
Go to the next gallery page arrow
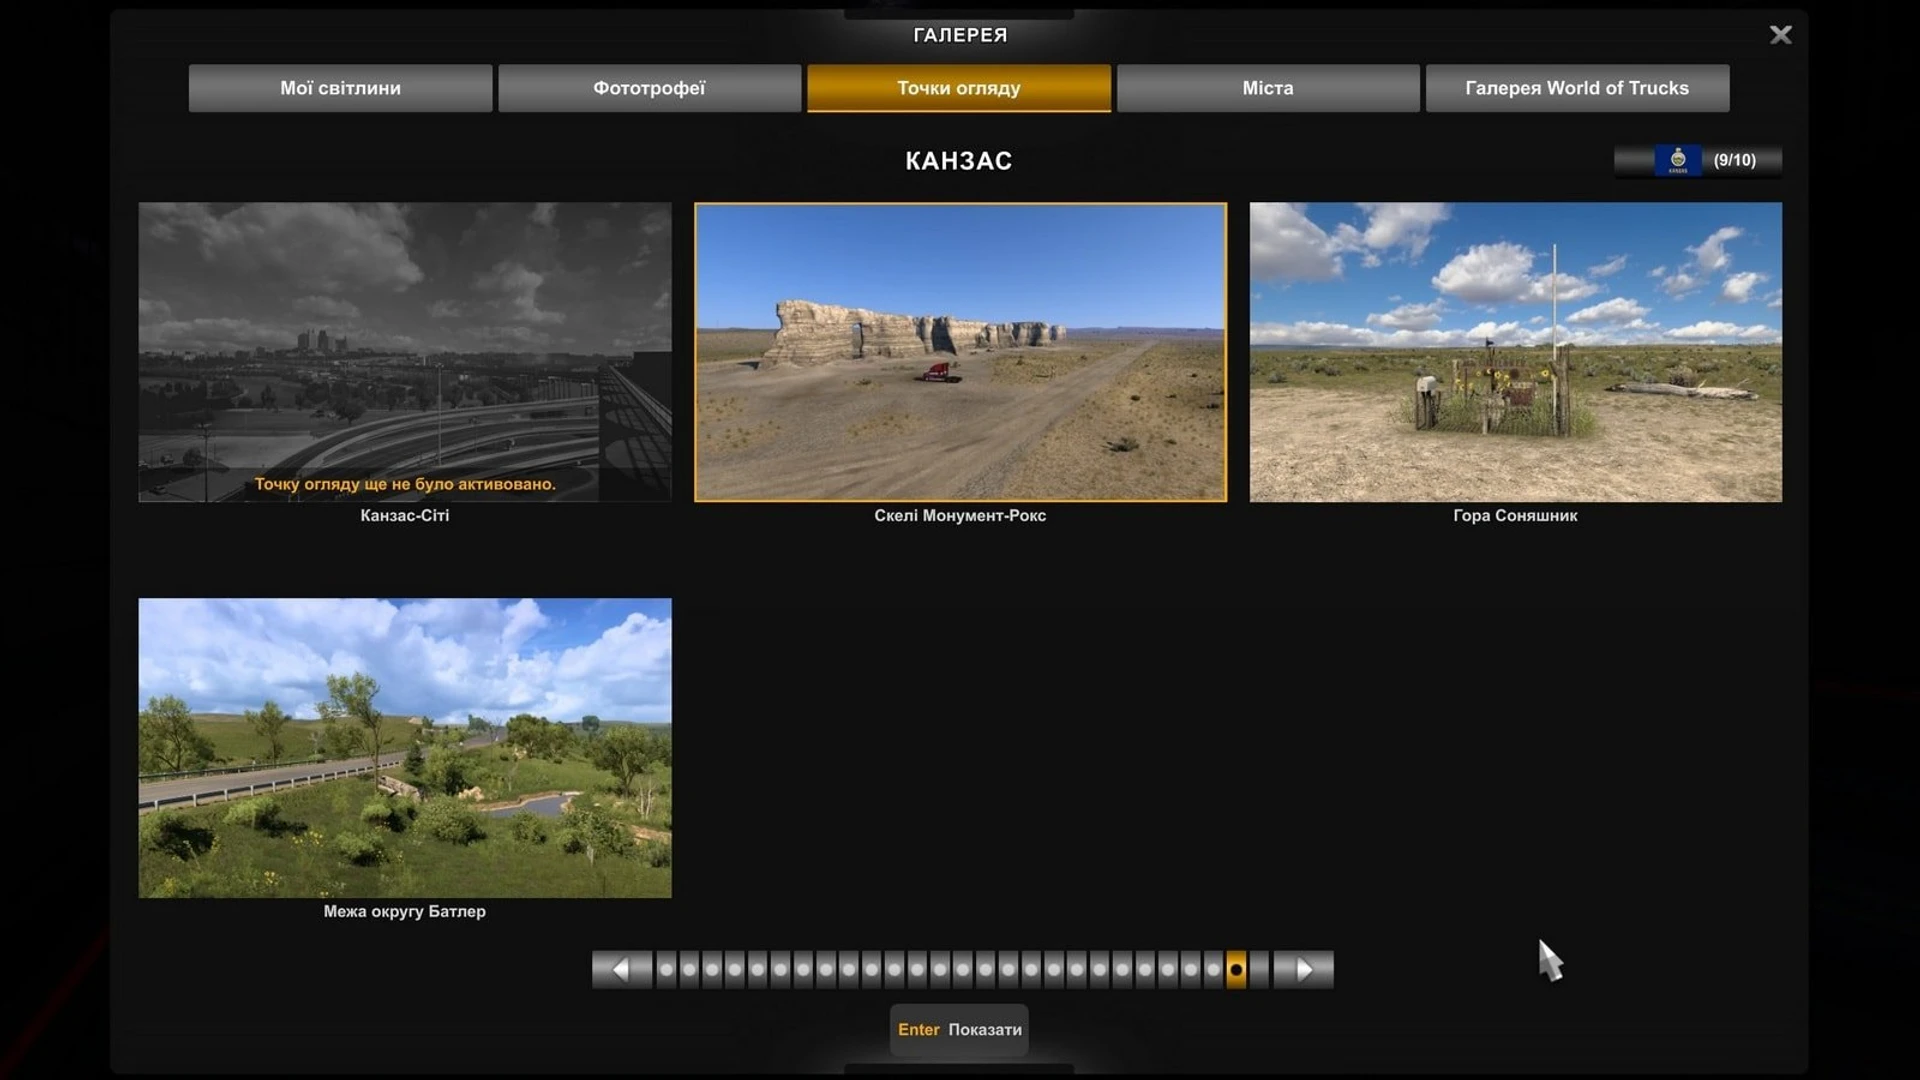coord(1304,970)
